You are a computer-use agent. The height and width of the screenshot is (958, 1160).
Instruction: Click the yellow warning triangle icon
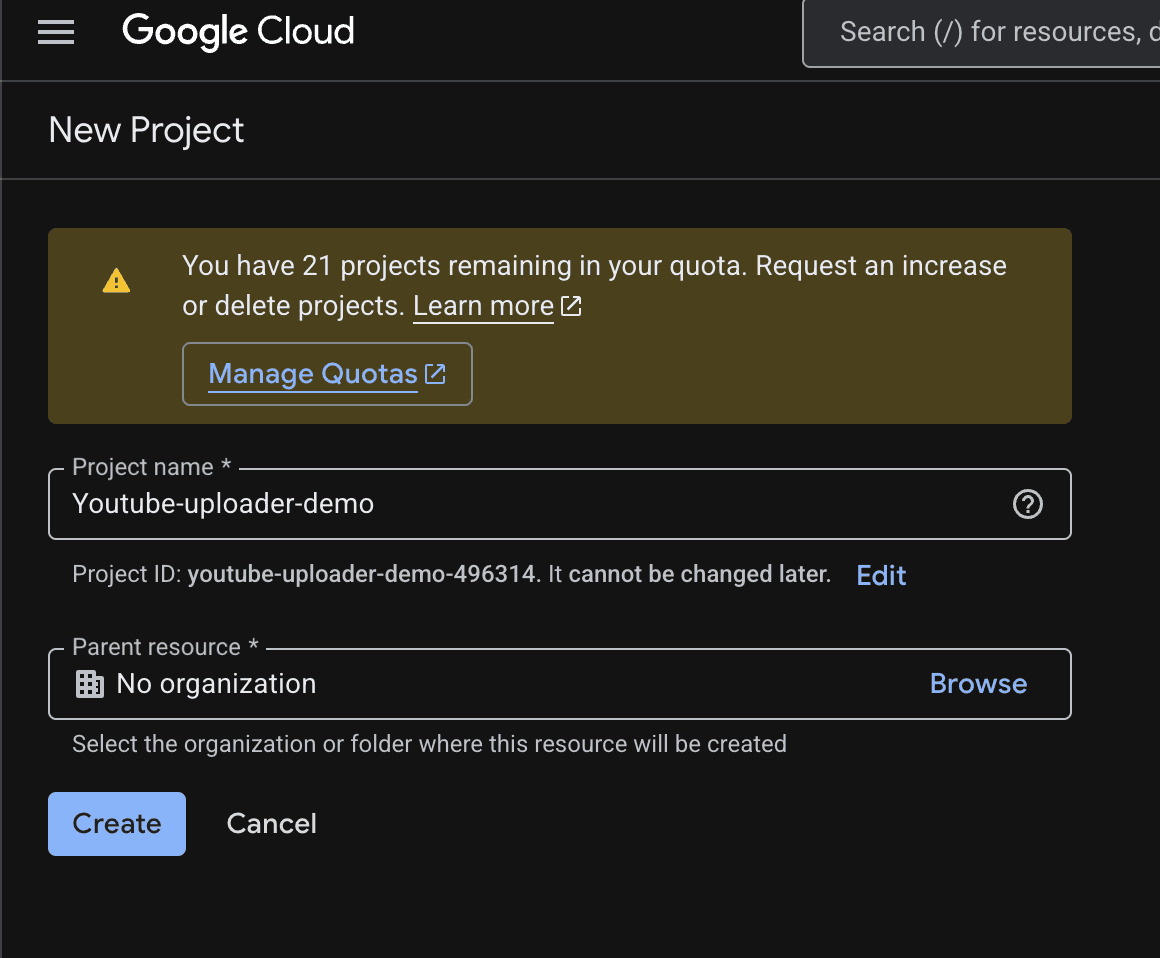[x=116, y=280]
